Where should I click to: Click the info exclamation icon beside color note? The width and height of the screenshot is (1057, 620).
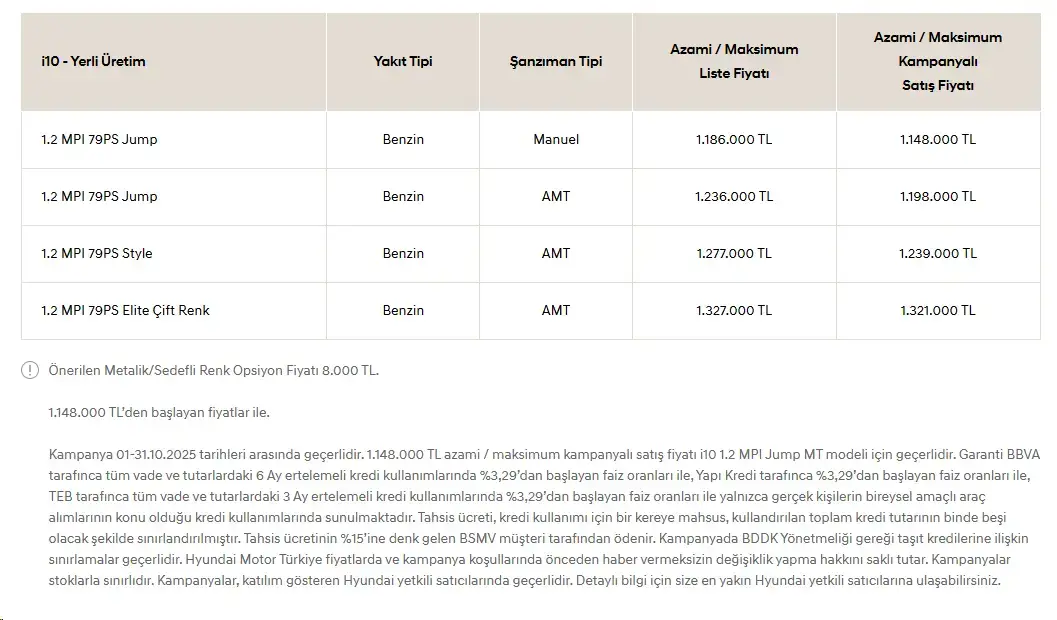30,370
